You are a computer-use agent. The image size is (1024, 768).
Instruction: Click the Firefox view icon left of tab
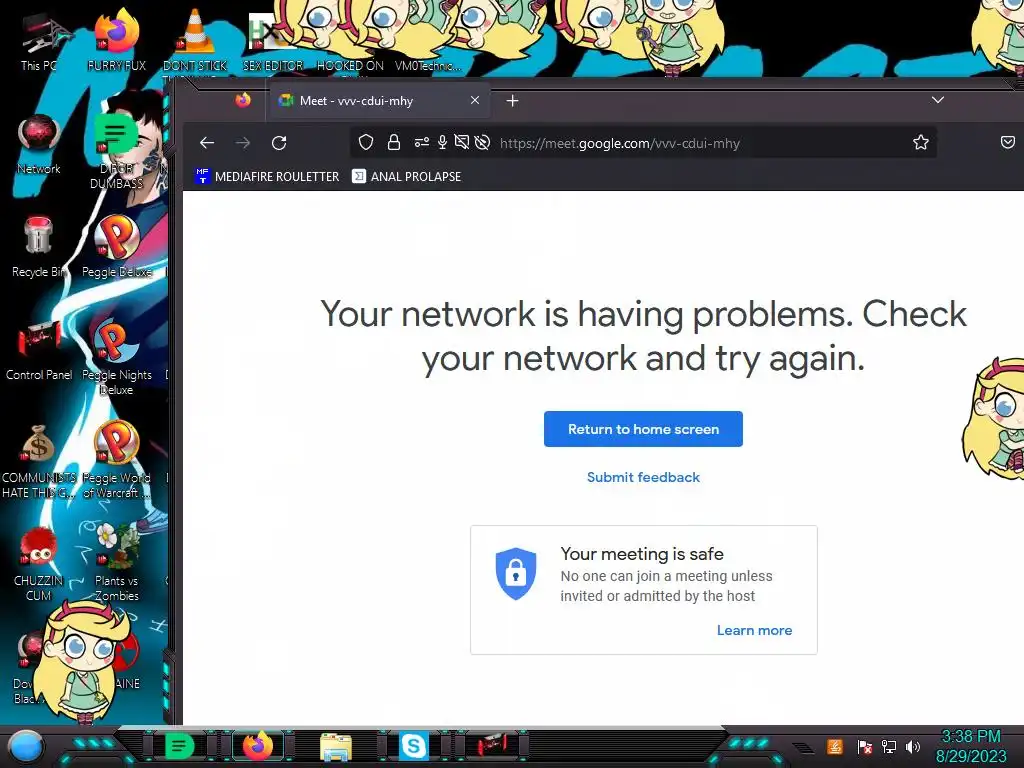[x=243, y=100]
